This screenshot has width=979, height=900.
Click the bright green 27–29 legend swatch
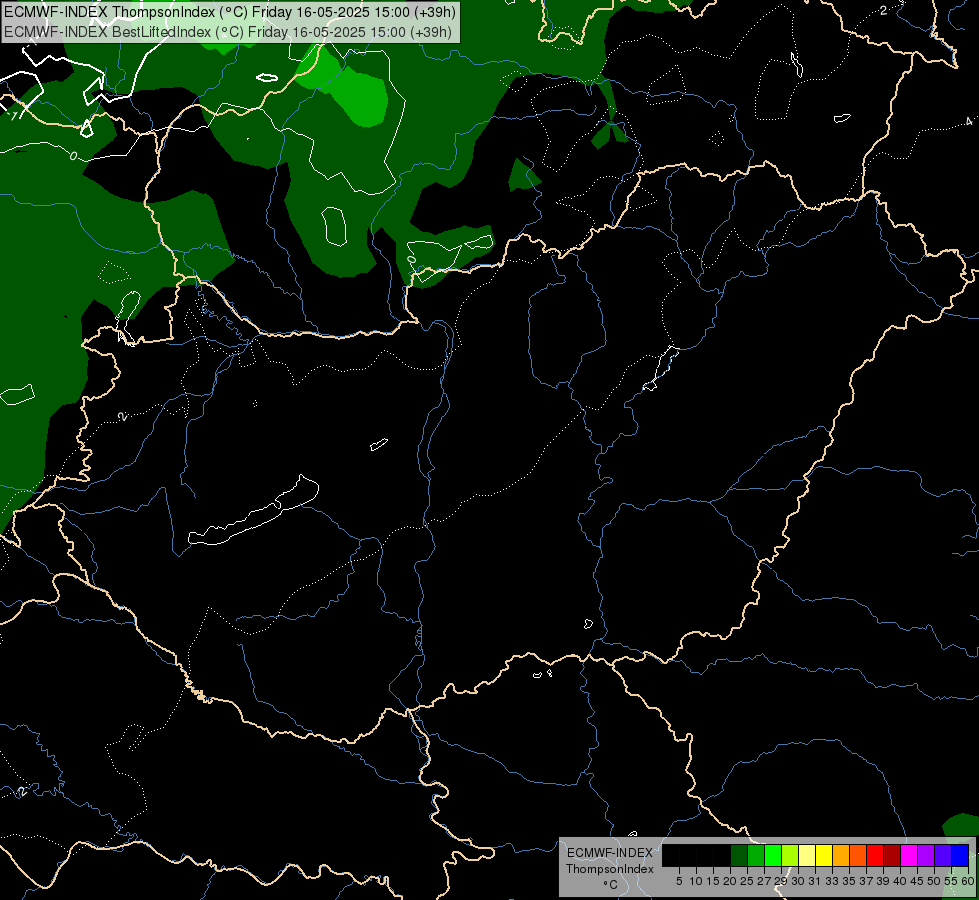[773, 855]
